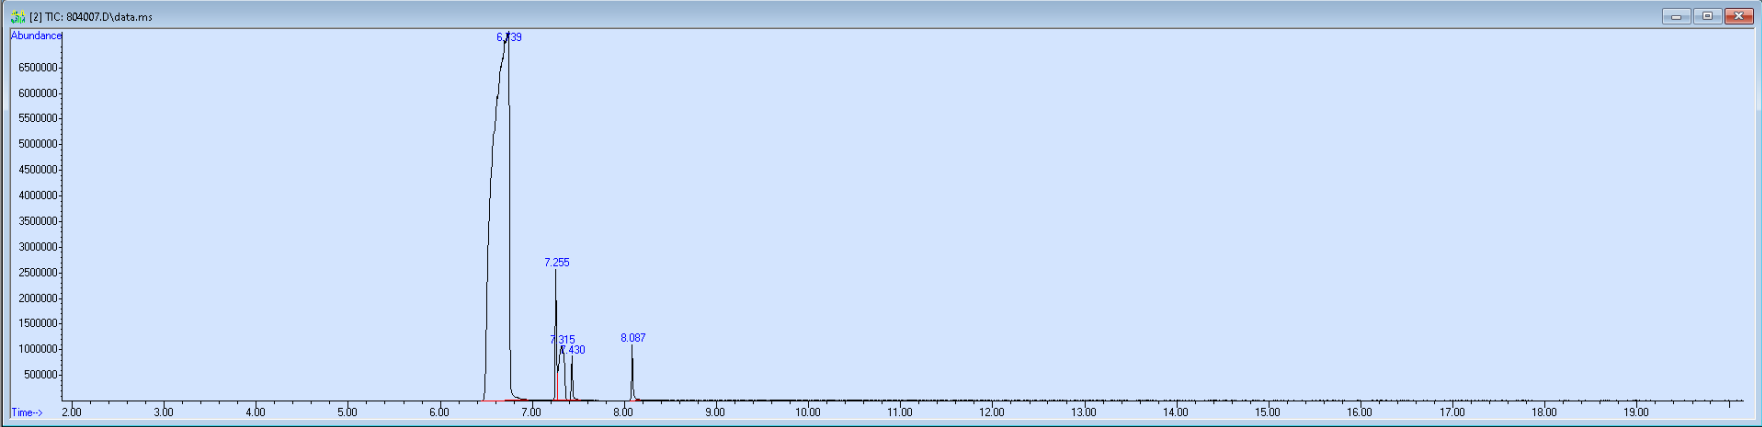Click the Time--> axis label
Image resolution: width=1762 pixels, height=427 pixels.
(x=27, y=412)
